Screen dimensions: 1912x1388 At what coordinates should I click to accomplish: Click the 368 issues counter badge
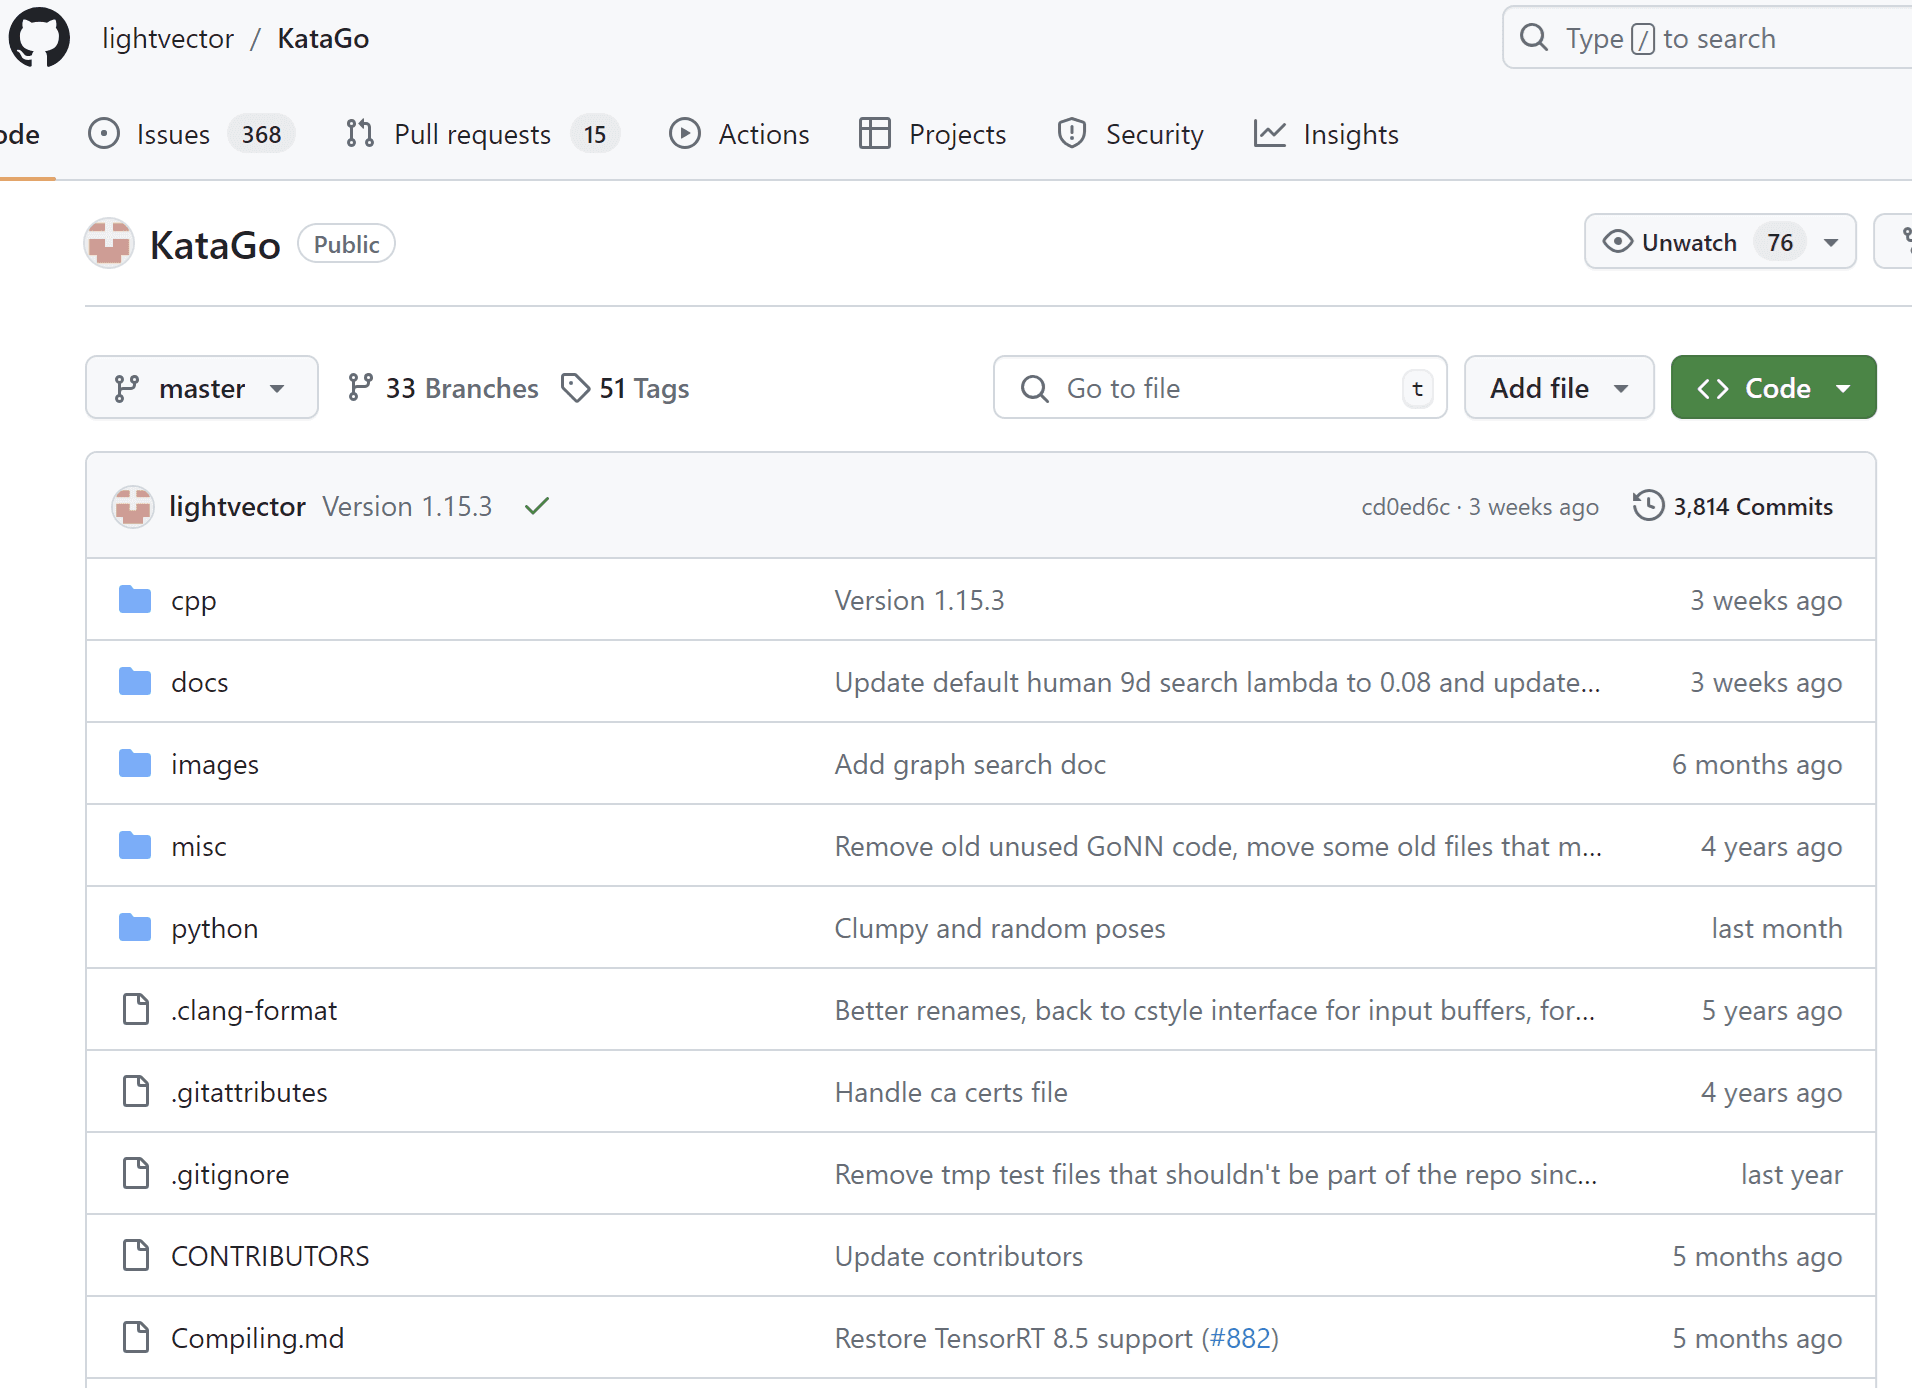pos(261,134)
